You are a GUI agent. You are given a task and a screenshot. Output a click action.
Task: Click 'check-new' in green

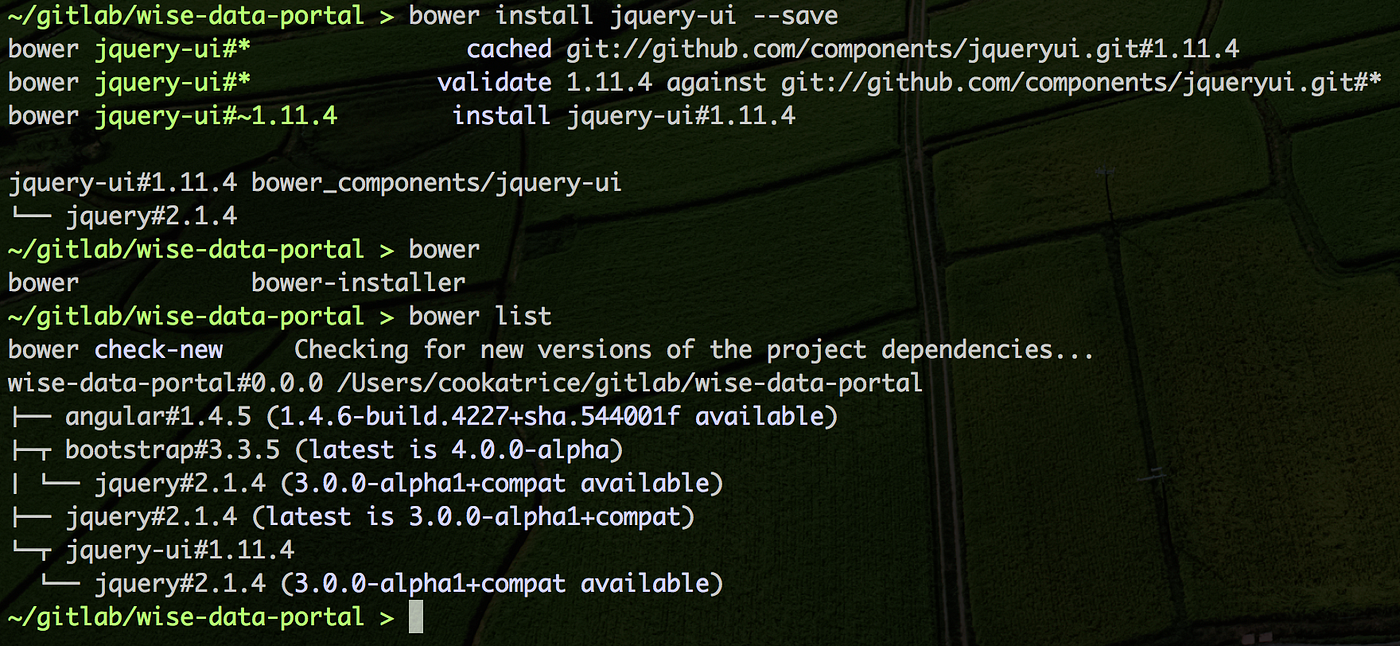pyautogui.click(x=159, y=350)
